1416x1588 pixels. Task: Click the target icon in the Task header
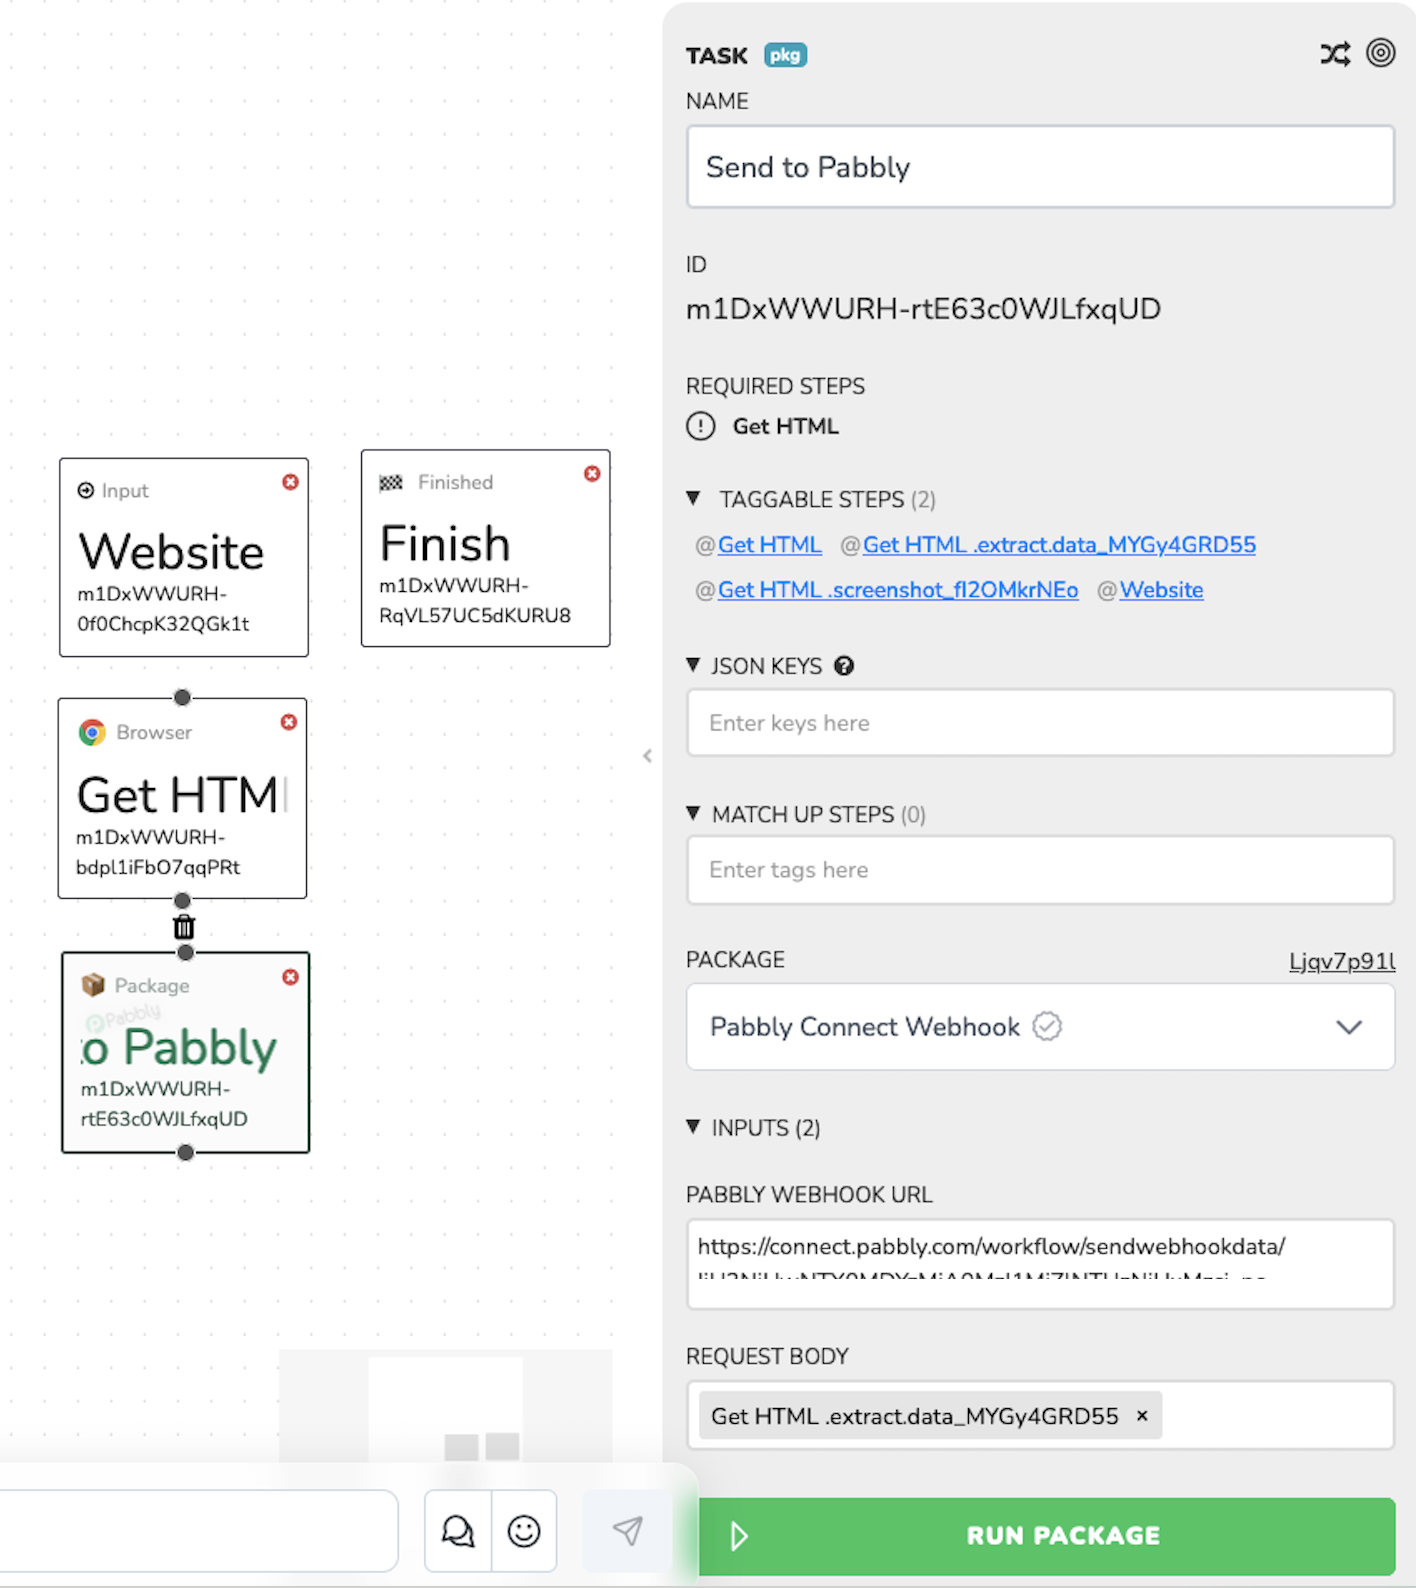(x=1381, y=53)
